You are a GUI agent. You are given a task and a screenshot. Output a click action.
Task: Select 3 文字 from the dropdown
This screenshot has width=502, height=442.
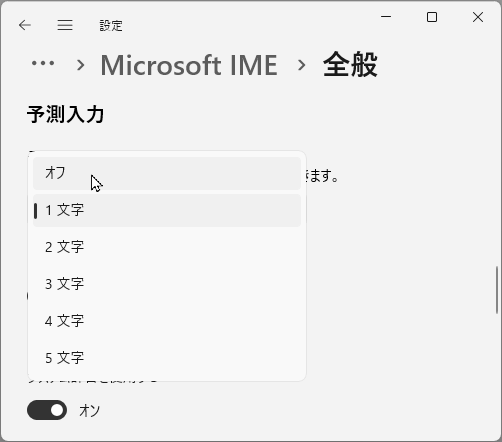click(167, 284)
